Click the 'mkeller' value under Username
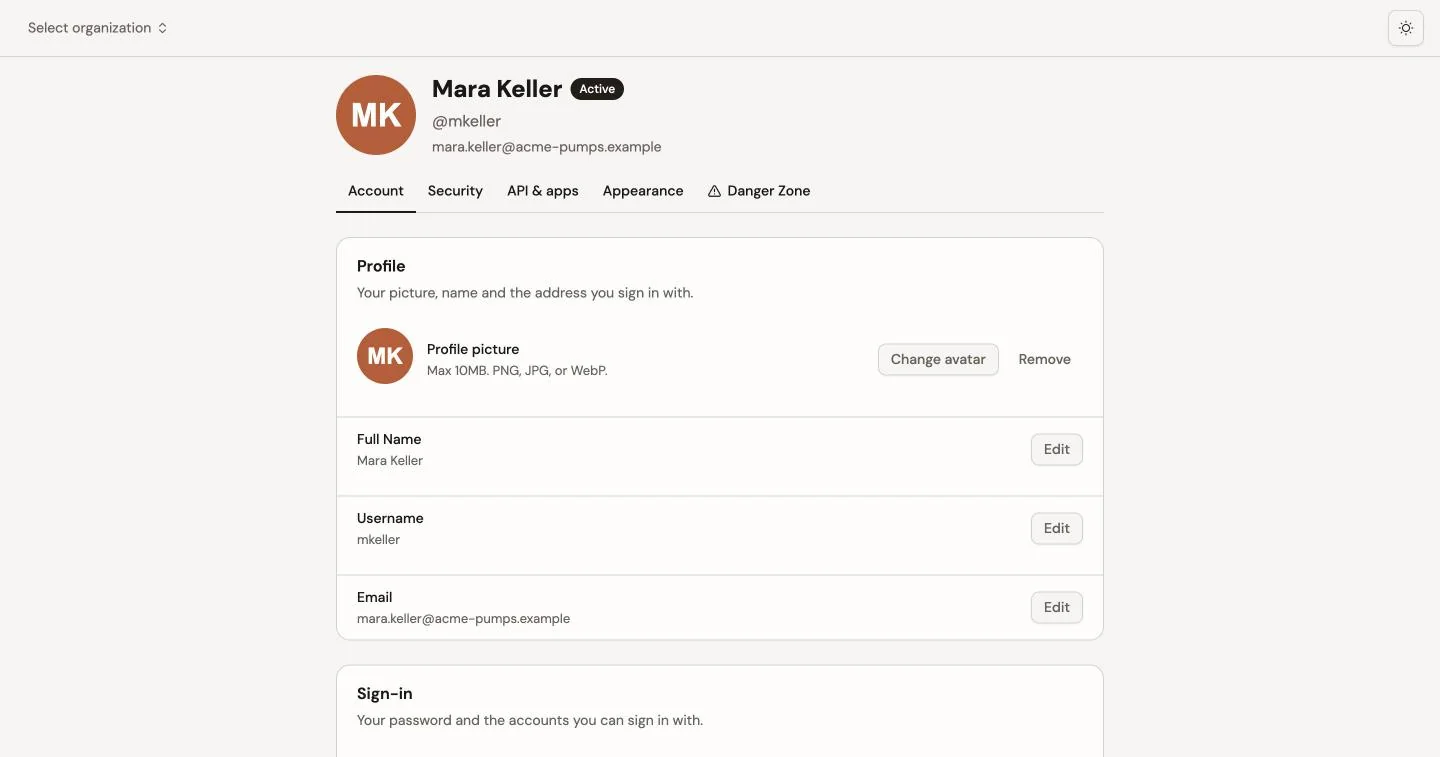The height and width of the screenshot is (757, 1440). tap(378, 540)
